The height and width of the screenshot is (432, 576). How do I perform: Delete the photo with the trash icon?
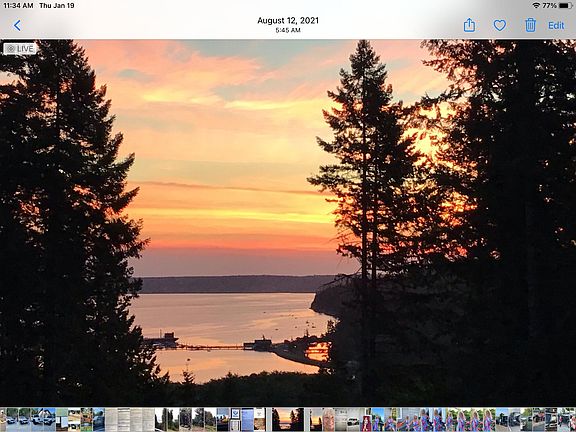pos(530,25)
